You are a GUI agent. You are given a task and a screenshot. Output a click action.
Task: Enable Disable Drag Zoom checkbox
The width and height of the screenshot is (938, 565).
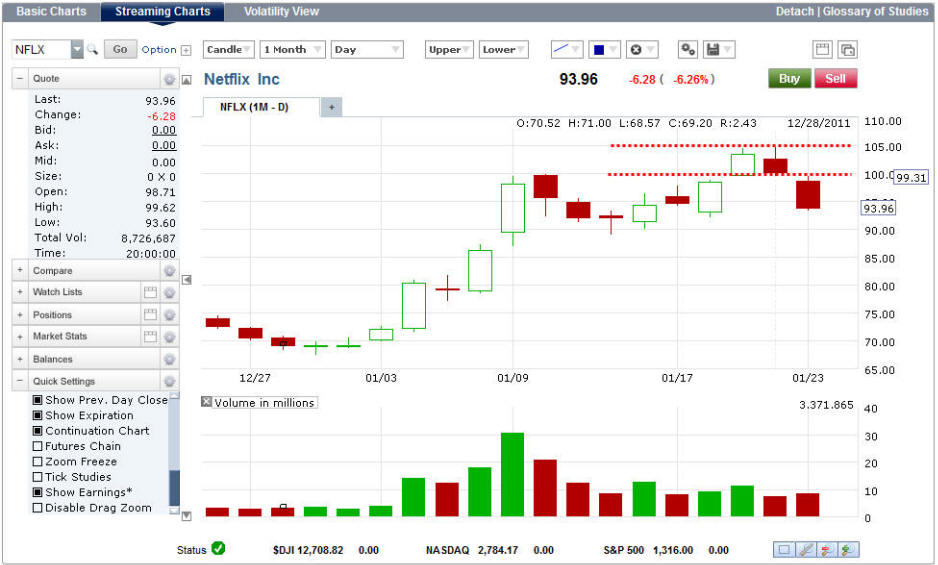tap(38, 508)
